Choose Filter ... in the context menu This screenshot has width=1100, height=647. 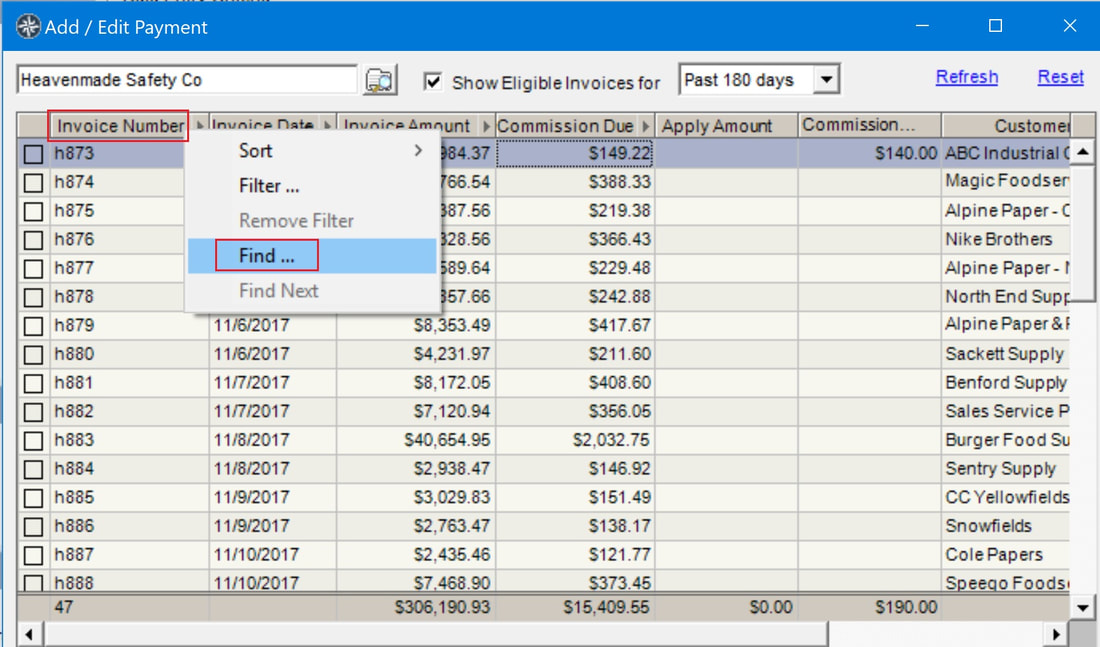pyautogui.click(x=311, y=186)
